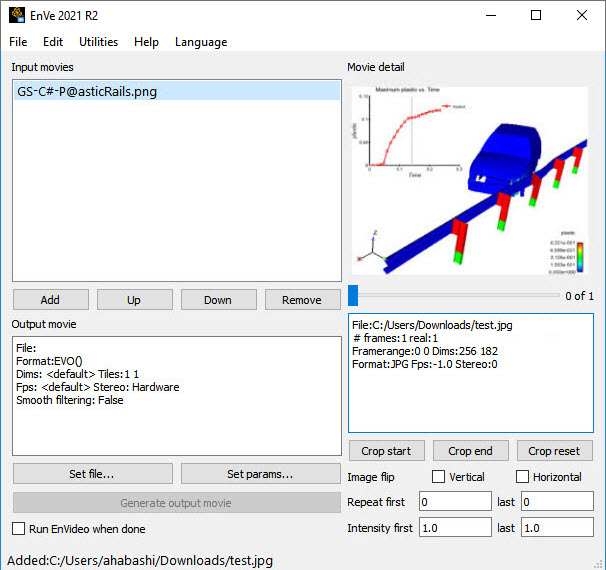Open the Utilities menu
The width and height of the screenshot is (606, 570).
99,42
